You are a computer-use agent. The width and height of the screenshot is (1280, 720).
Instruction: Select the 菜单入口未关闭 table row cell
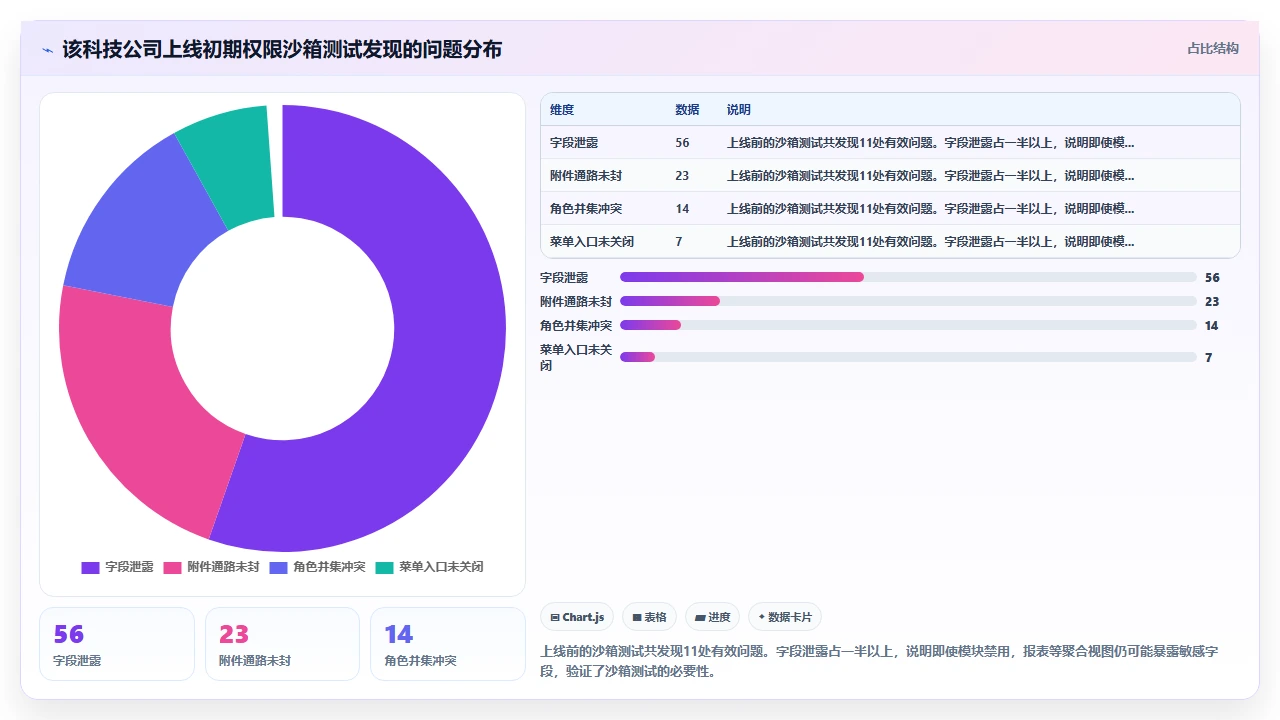click(592, 242)
